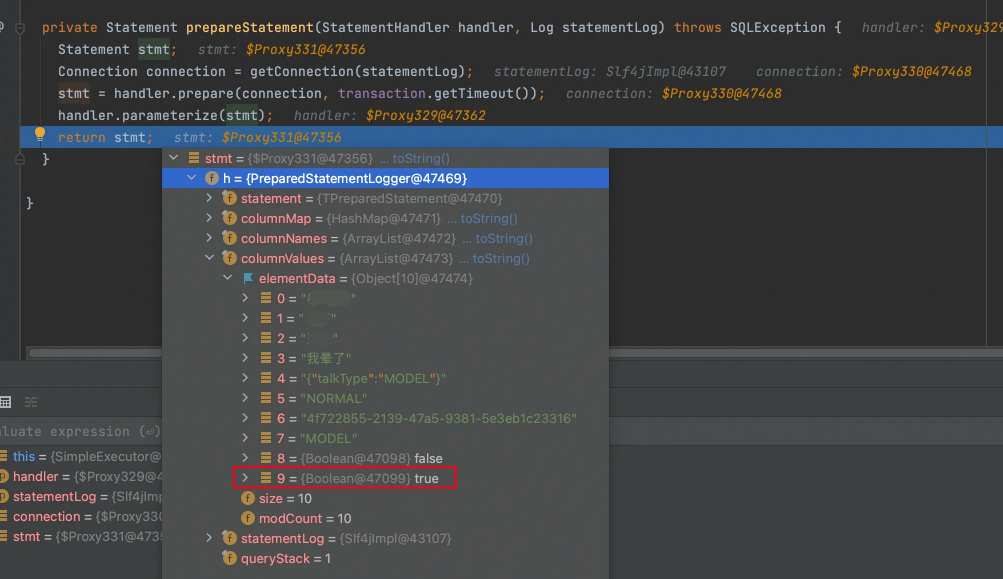Click the field icon next to size
The height and width of the screenshot is (579, 1003).
[x=247, y=498]
